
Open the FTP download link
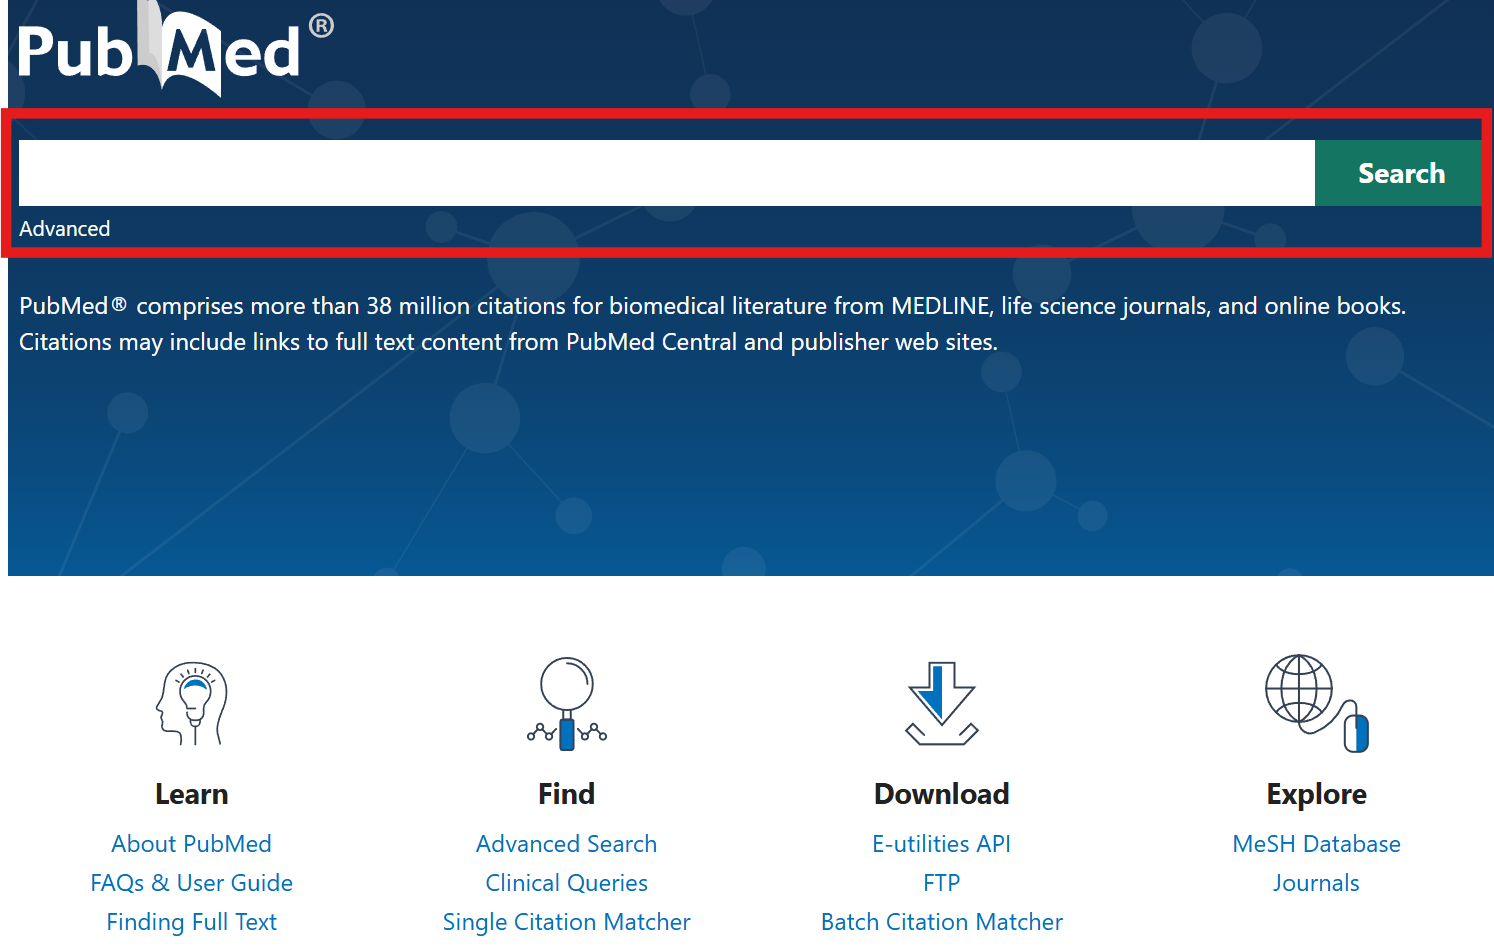click(x=942, y=883)
